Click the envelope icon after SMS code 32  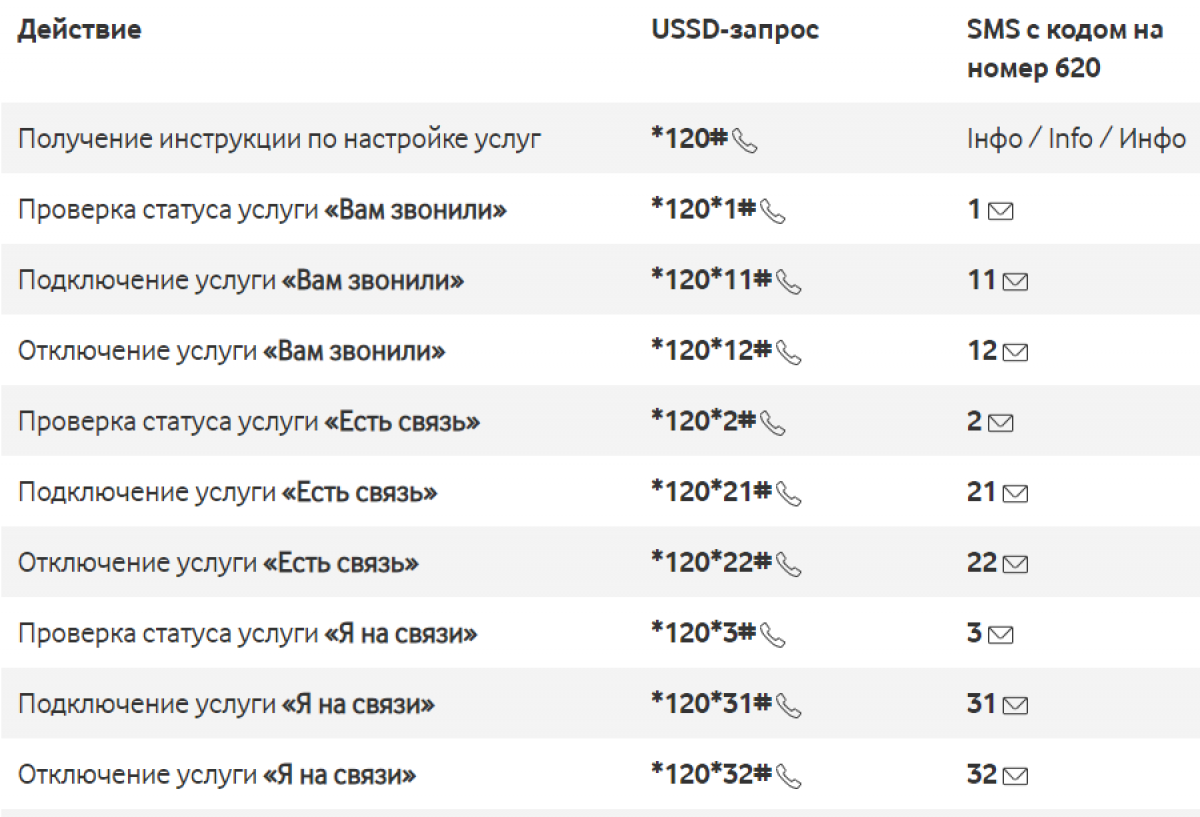[x=1015, y=776]
